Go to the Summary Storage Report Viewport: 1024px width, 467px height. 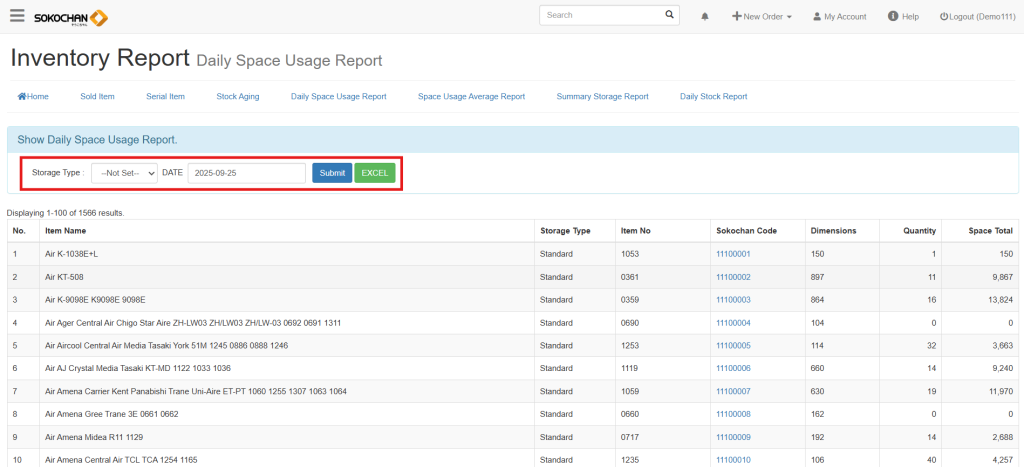pos(602,97)
